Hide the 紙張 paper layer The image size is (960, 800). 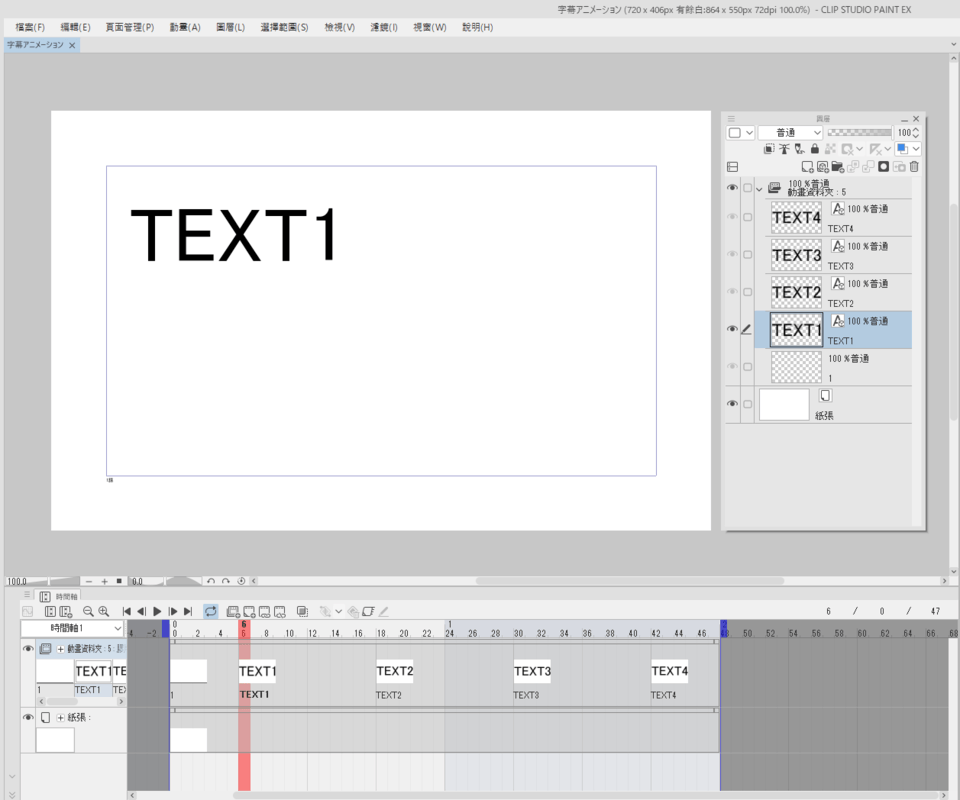pyautogui.click(x=732, y=404)
